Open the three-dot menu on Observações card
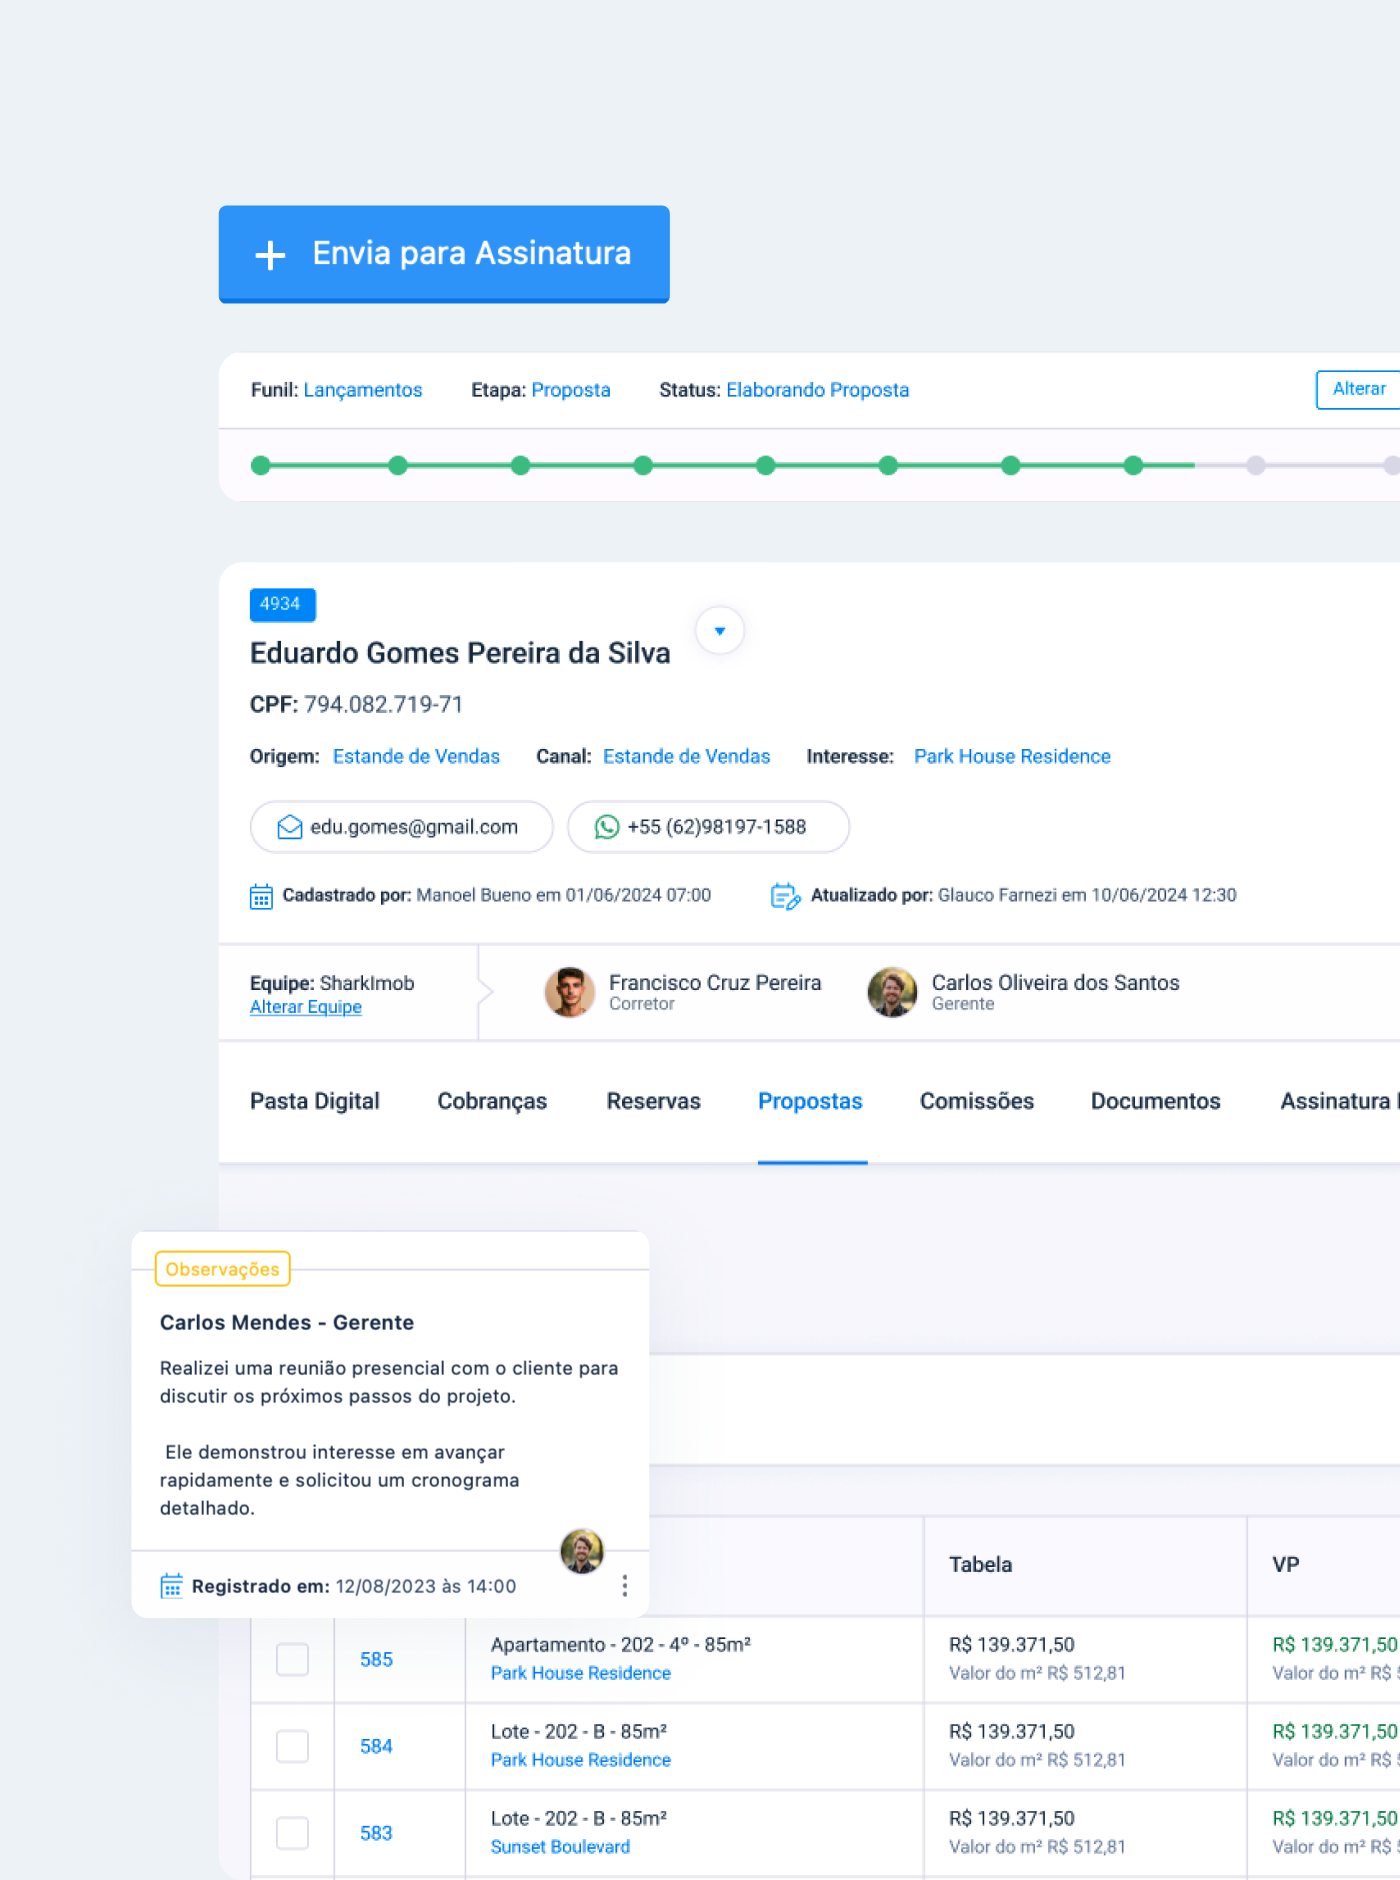 tap(625, 1586)
